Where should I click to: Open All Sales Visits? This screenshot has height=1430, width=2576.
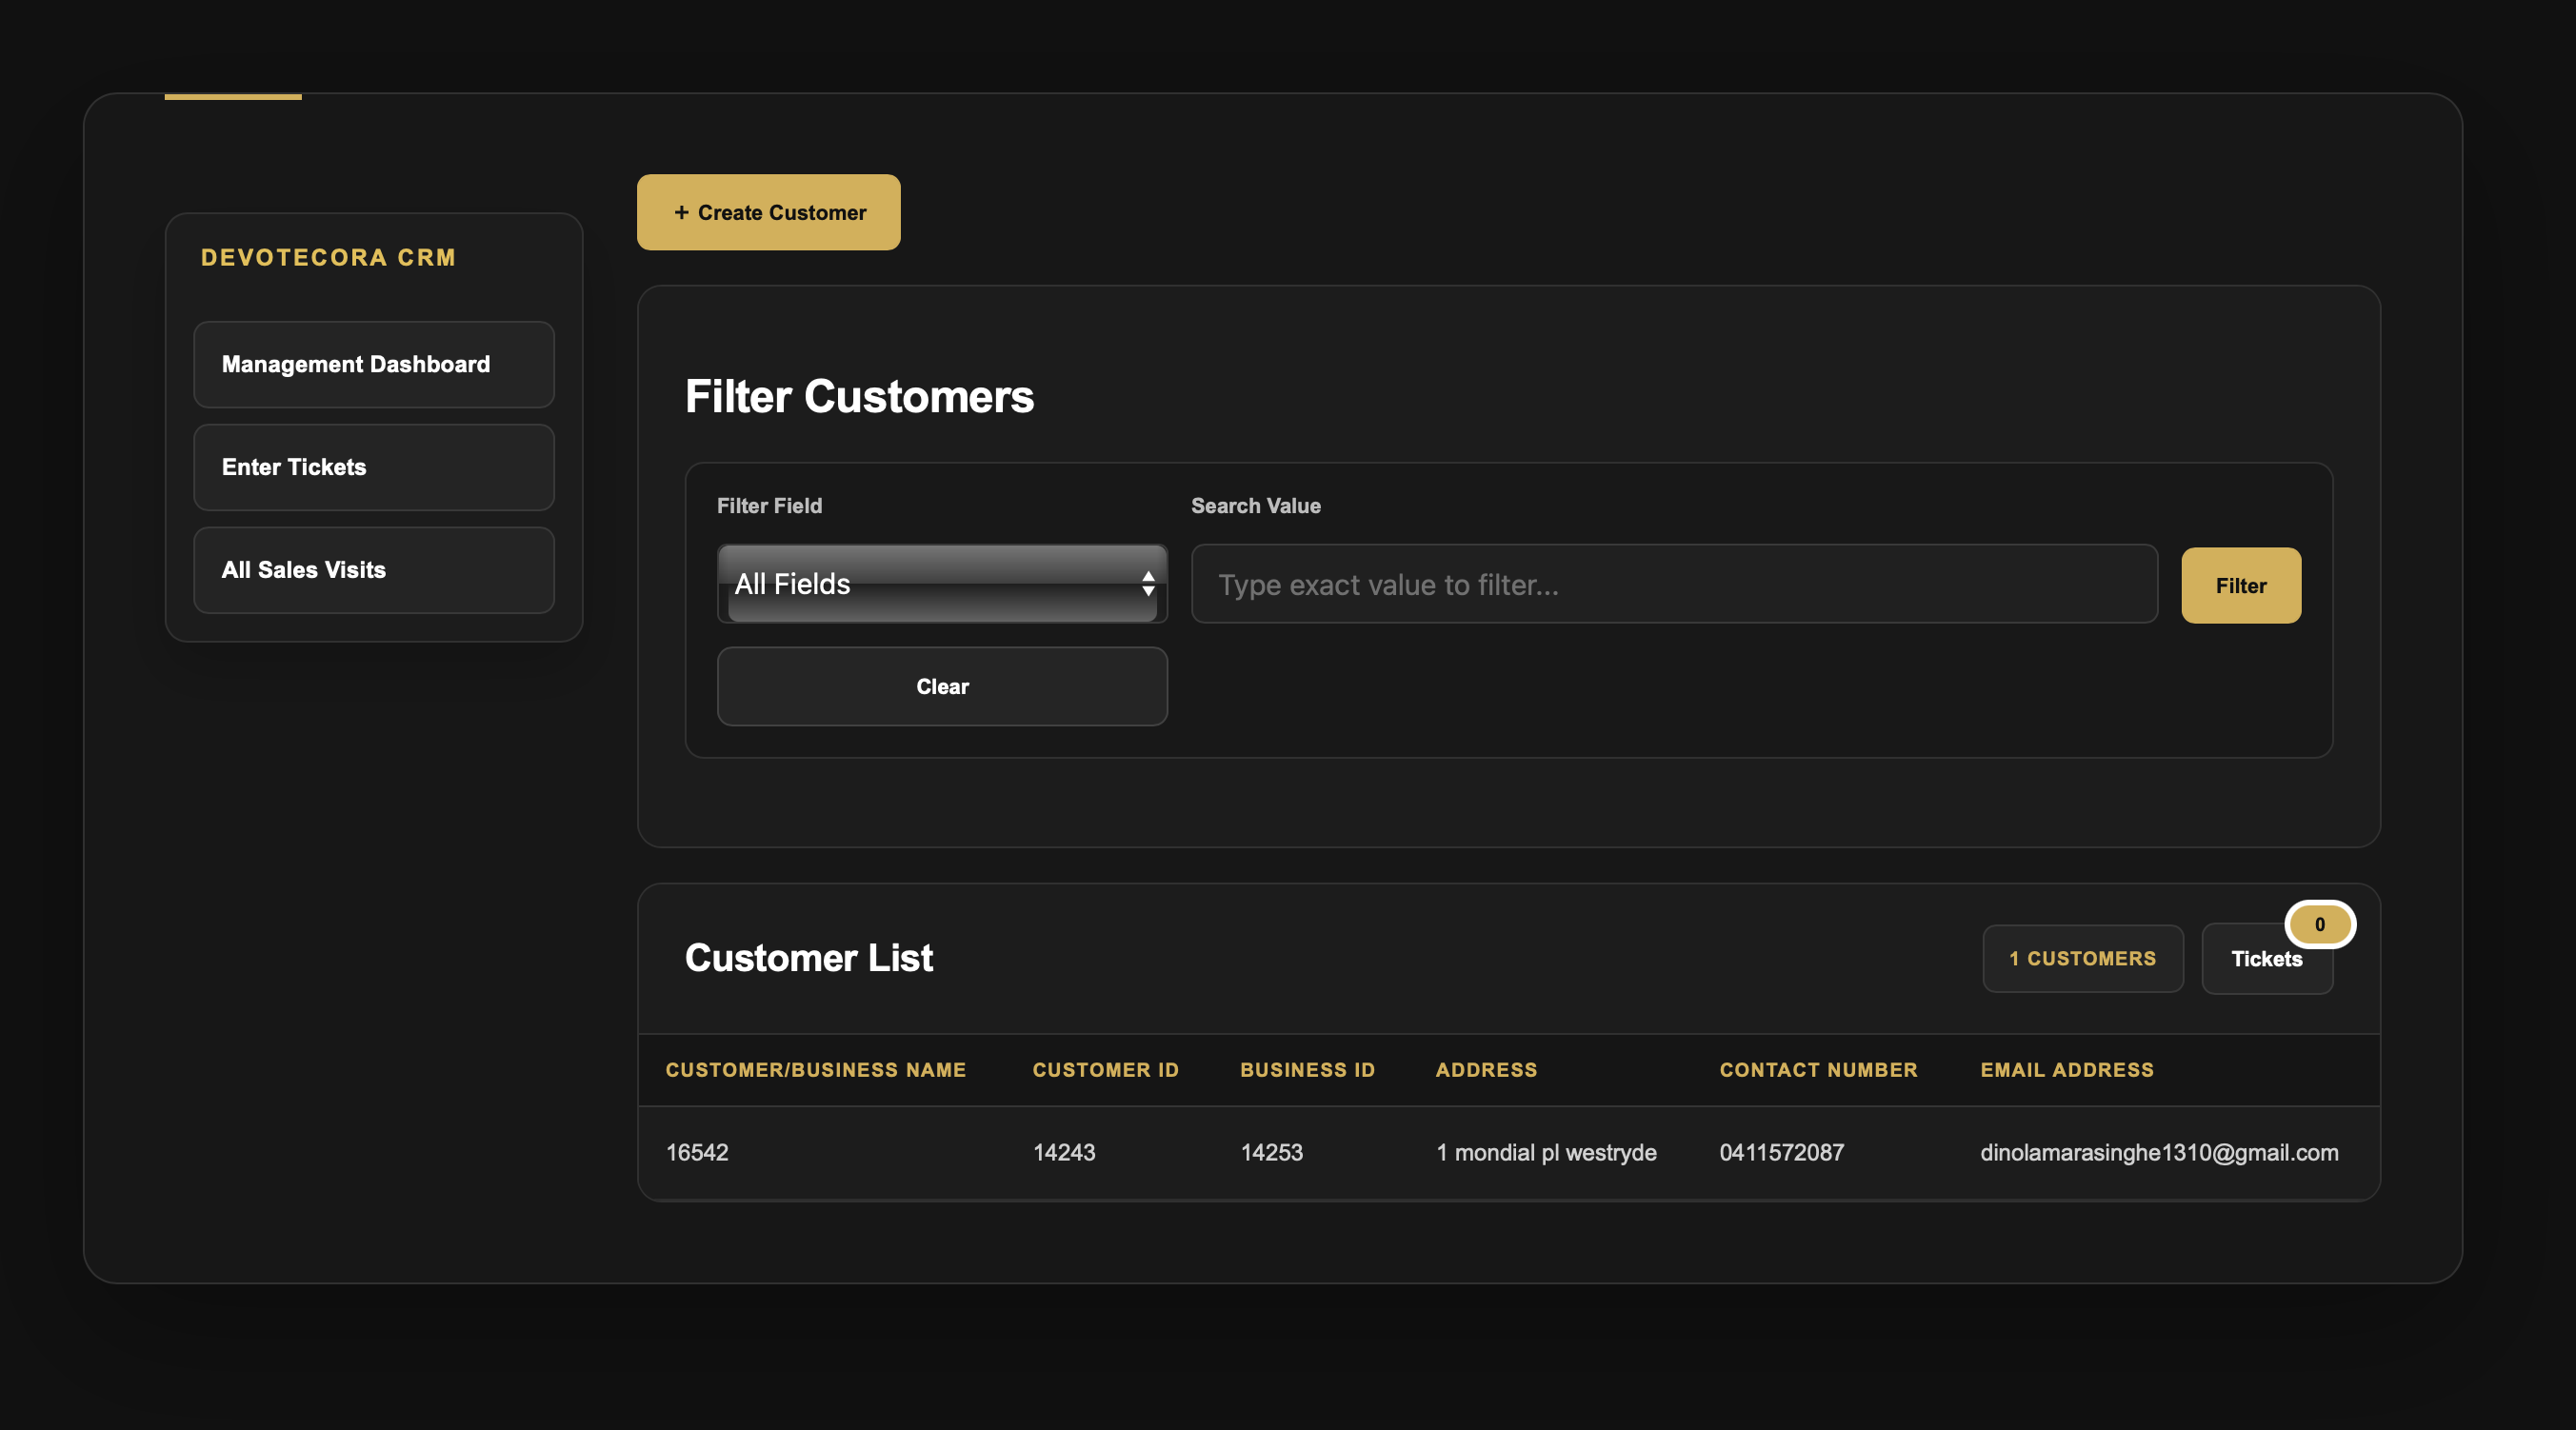tap(373, 570)
